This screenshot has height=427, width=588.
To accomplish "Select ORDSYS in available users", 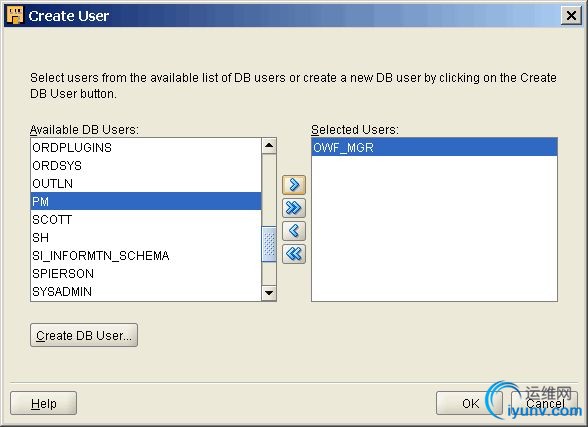I will tap(146, 165).
